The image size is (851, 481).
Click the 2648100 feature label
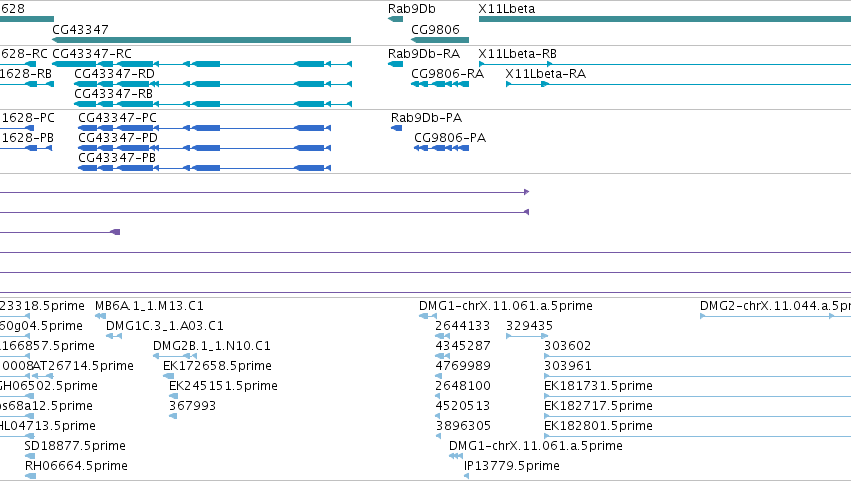(x=463, y=386)
